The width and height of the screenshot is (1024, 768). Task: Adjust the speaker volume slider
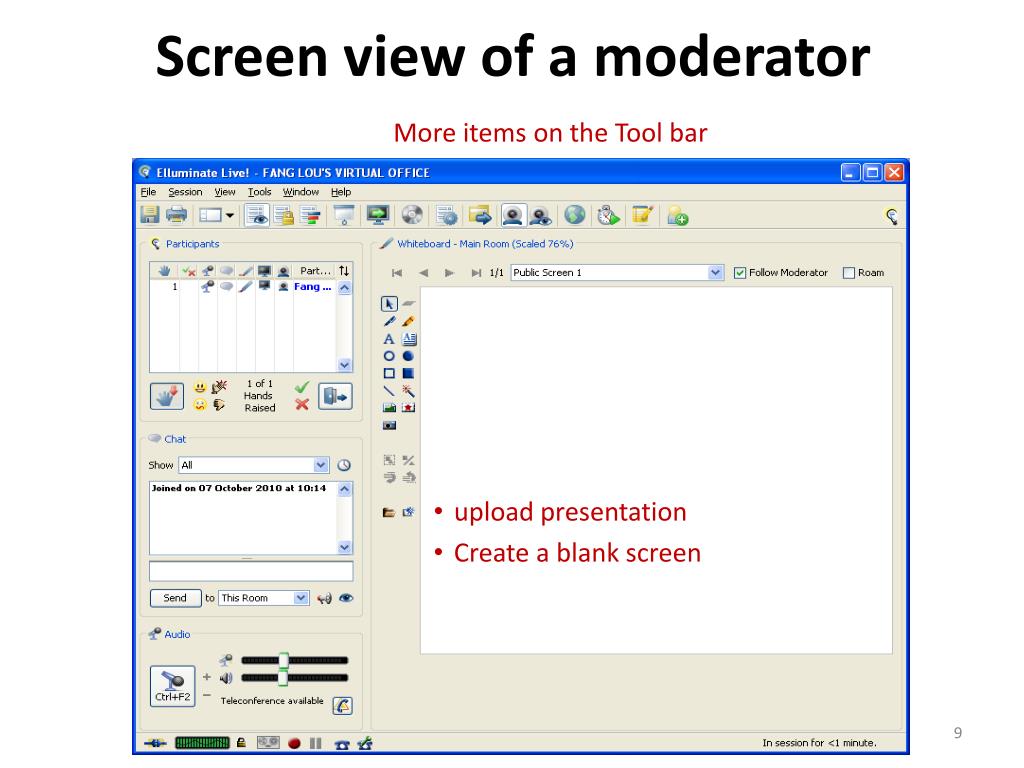[x=283, y=678]
